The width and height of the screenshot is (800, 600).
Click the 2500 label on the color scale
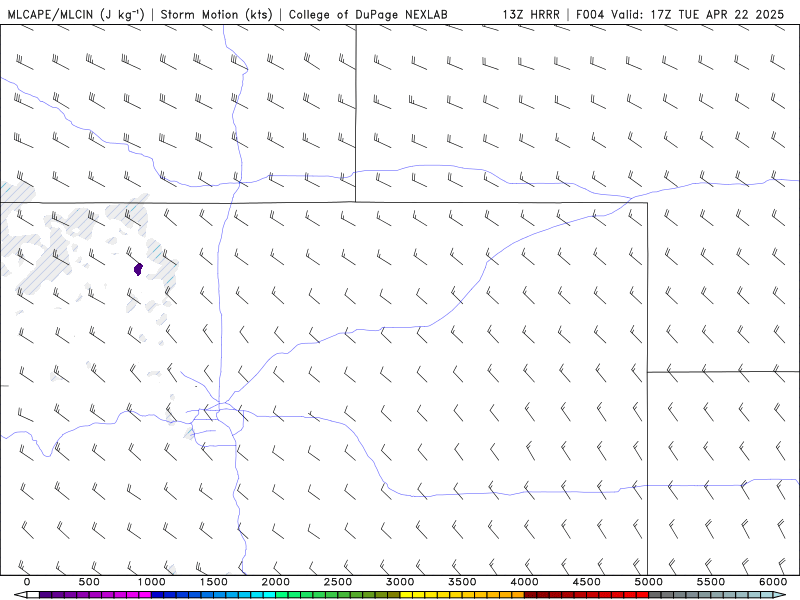338,582
